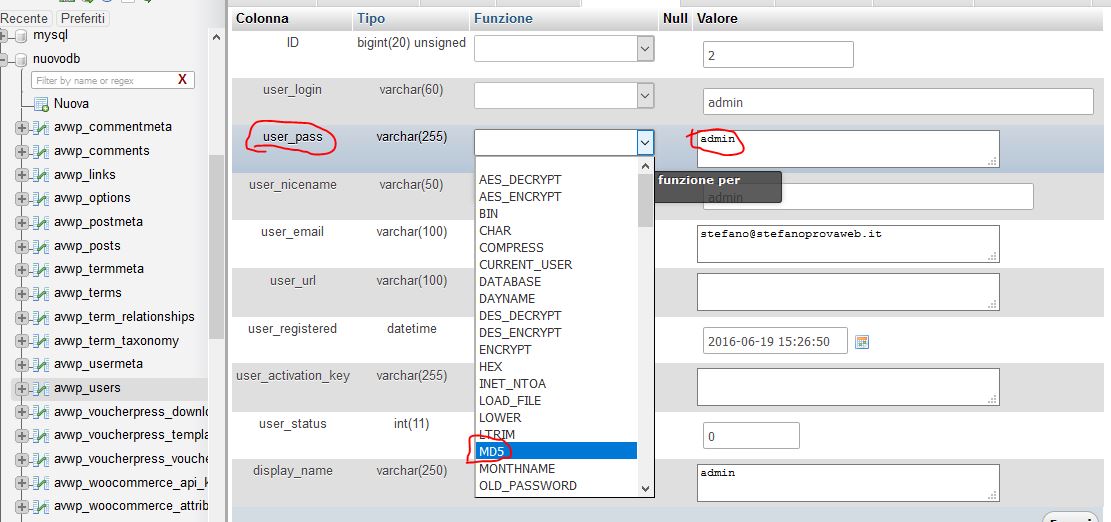1111x522 pixels.
Task: Click the user_url value textarea
Action: [848, 292]
